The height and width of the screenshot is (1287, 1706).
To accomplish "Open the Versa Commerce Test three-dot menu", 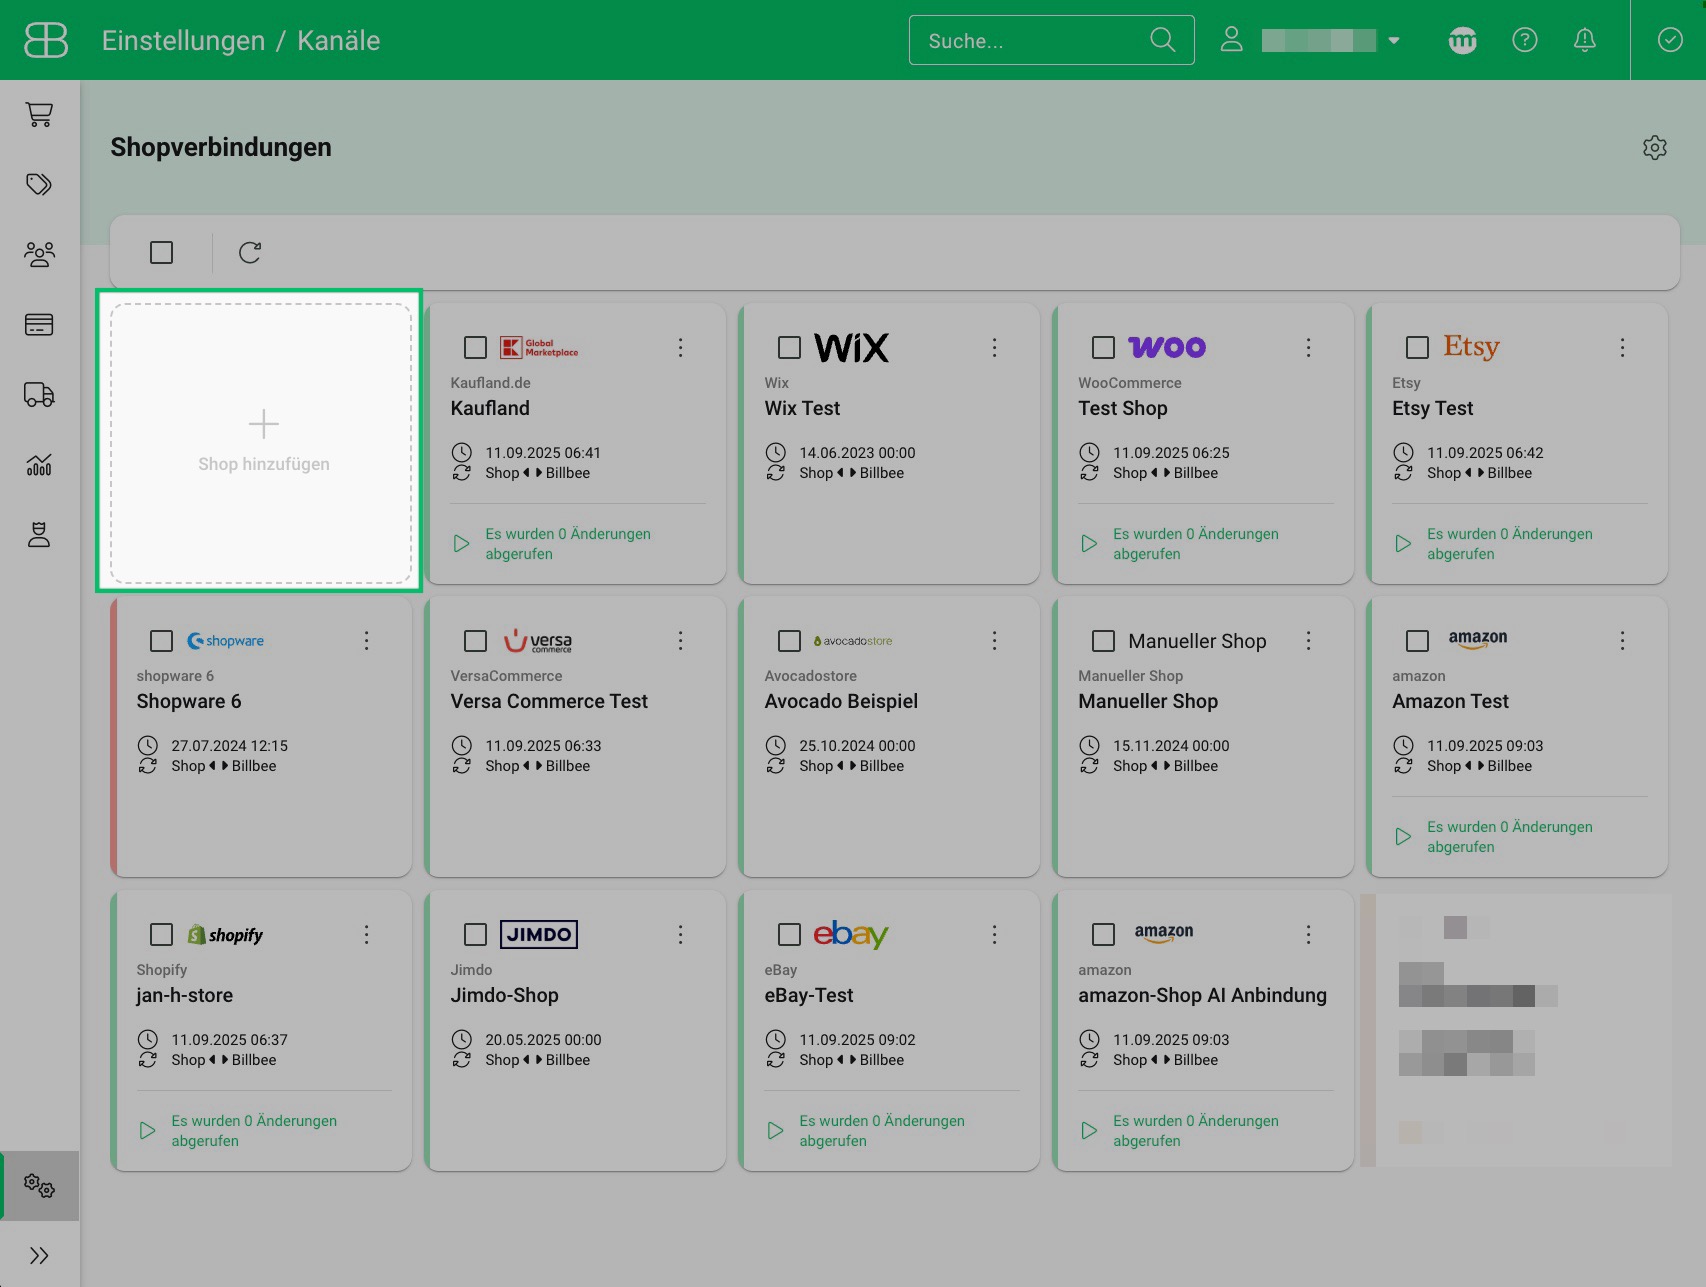I will (680, 641).
